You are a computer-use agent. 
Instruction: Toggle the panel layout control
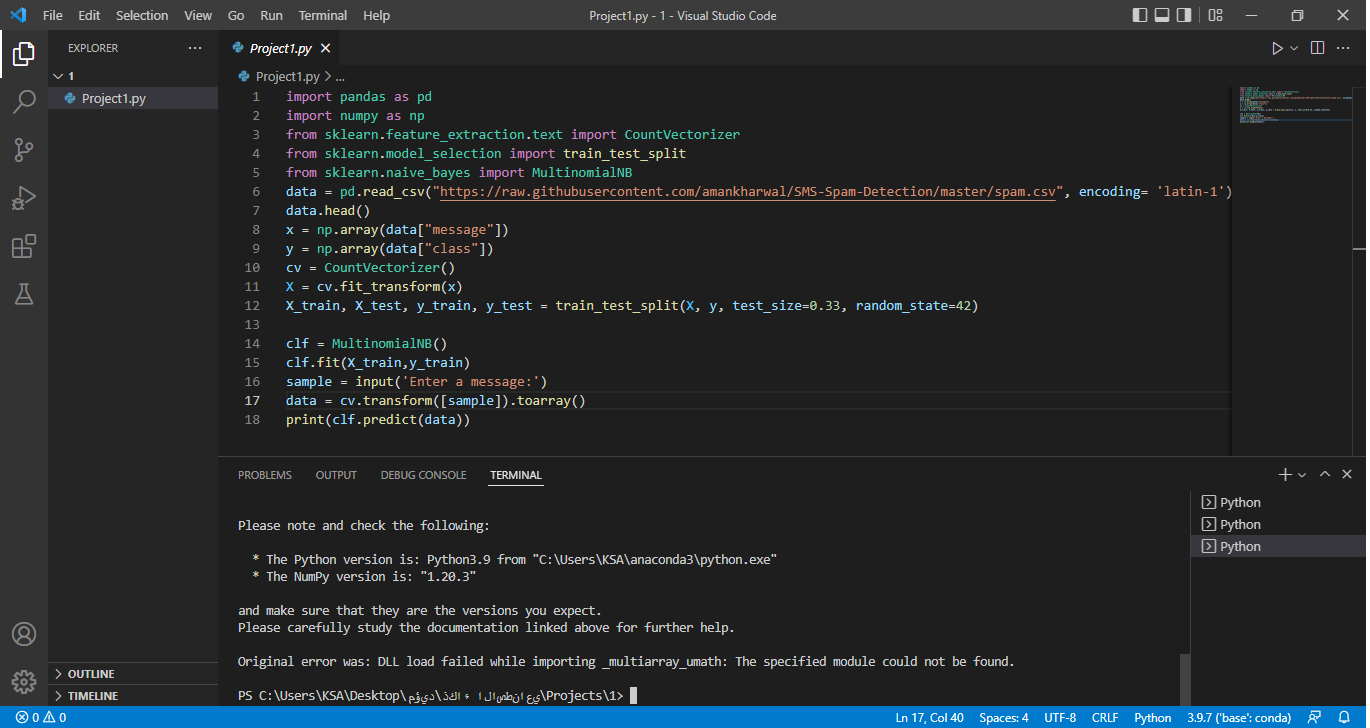[x=1163, y=15]
